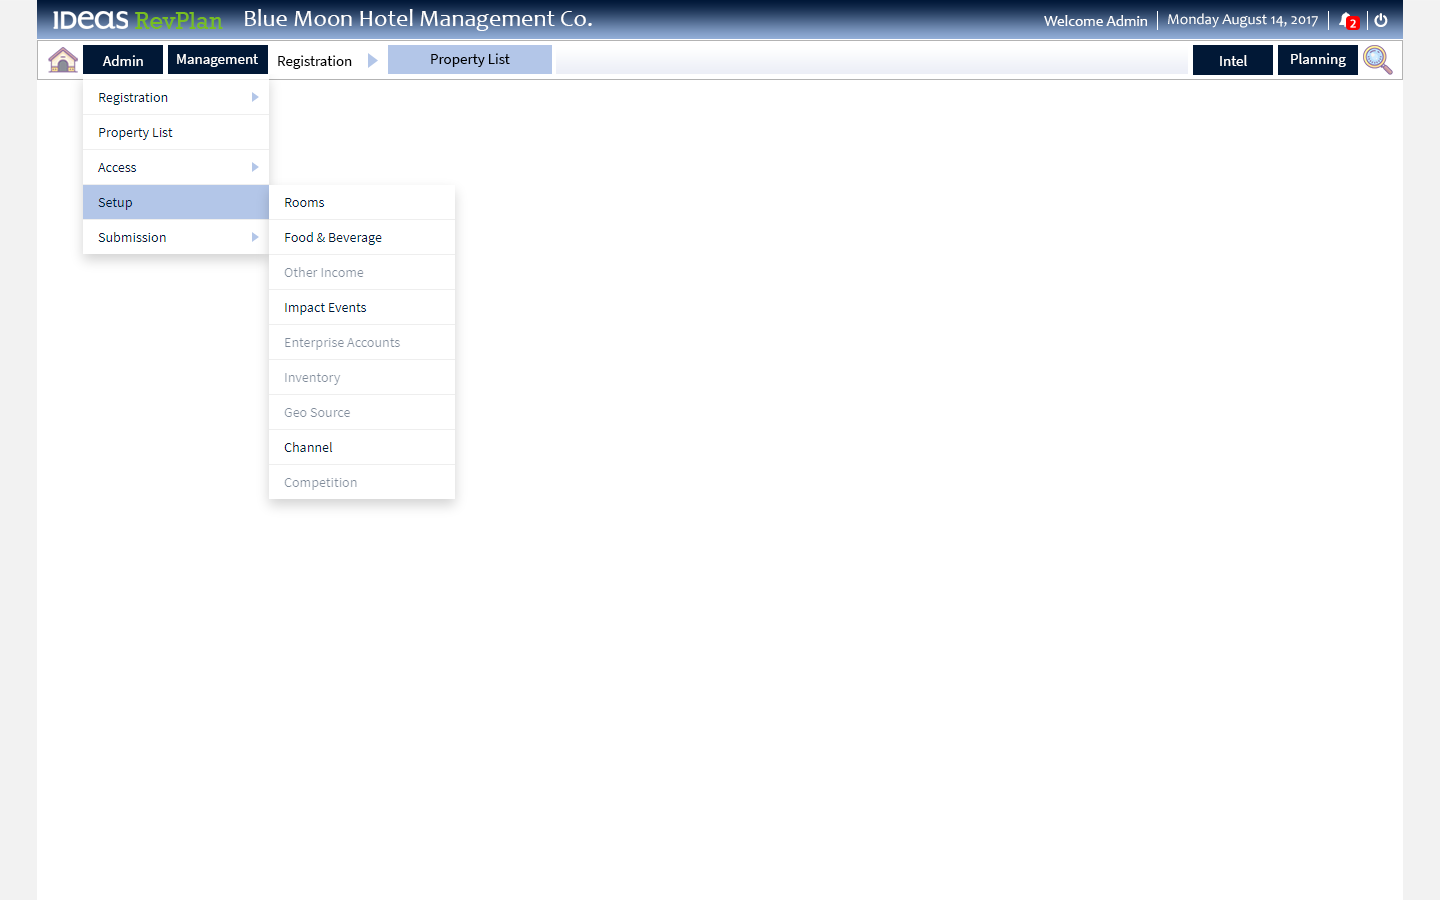
Task: Select Property List in the Admin menu
Action: click(x=135, y=132)
